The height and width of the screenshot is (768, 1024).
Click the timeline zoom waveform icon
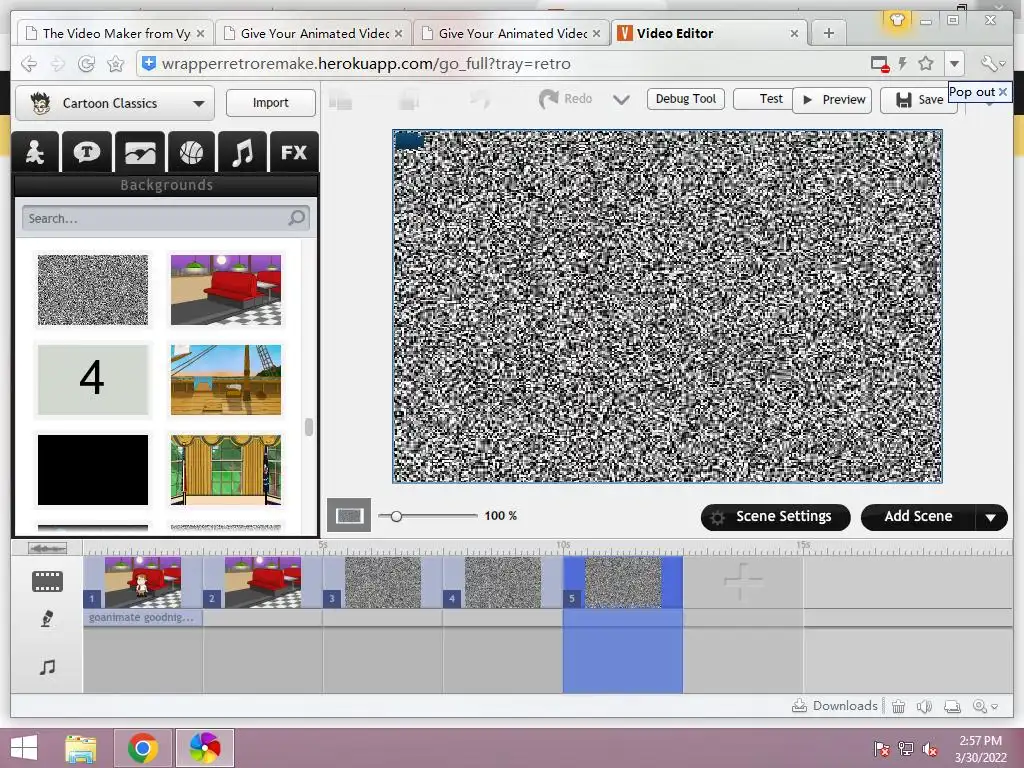(x=47, y=548)
